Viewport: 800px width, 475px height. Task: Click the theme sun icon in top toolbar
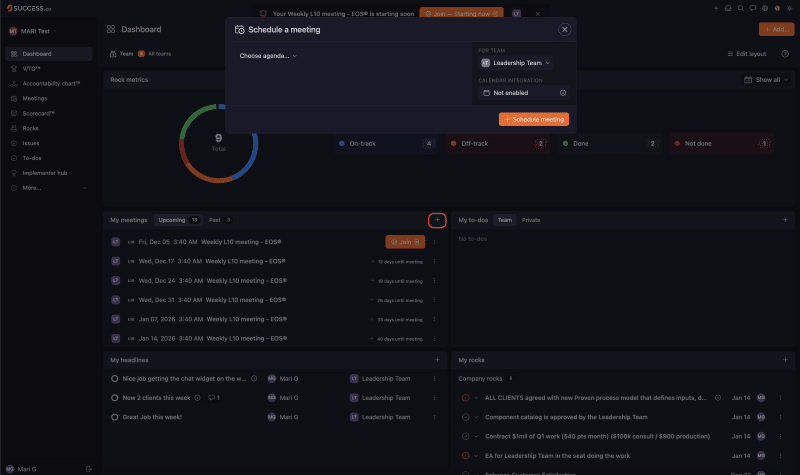[x=789, y=8]
